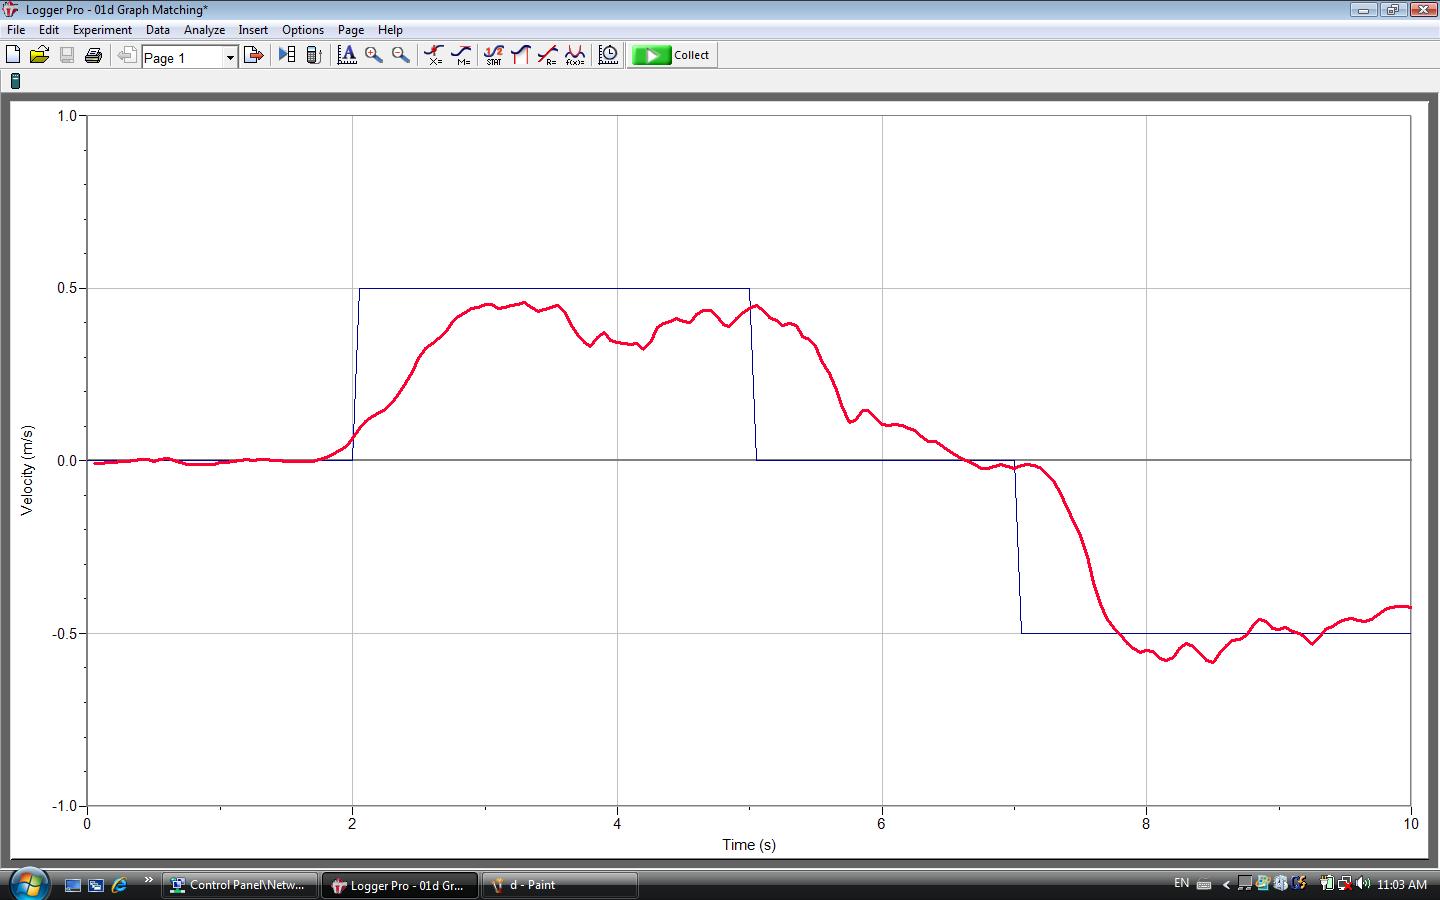Apply a Linear Fit to the data
The image size is (1440, 900).
(x=548, y=55)
